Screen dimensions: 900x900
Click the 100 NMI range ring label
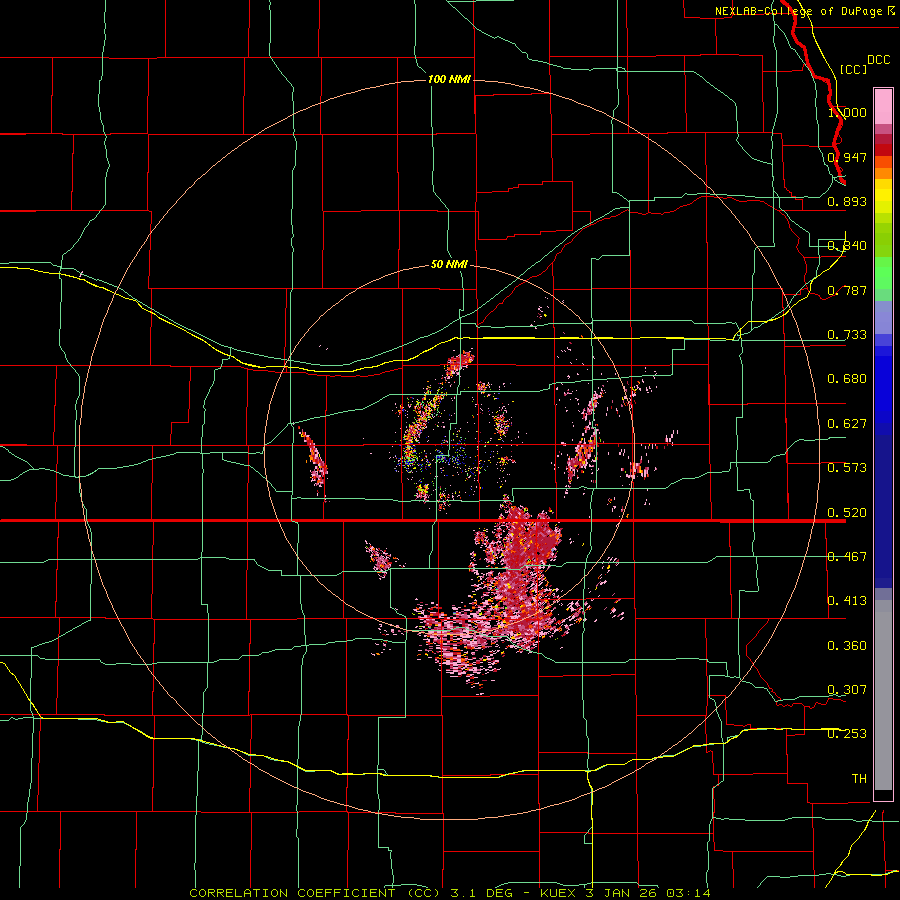449,79
